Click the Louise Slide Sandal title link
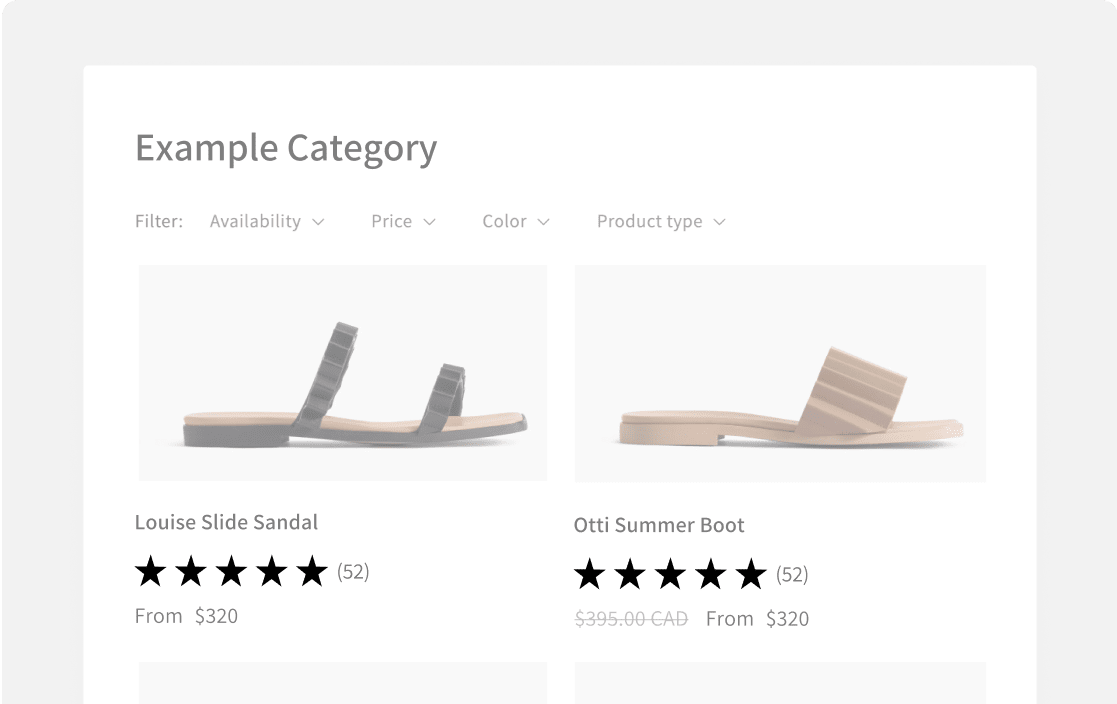Screen dimensions: 1117x704 (227, 522)
